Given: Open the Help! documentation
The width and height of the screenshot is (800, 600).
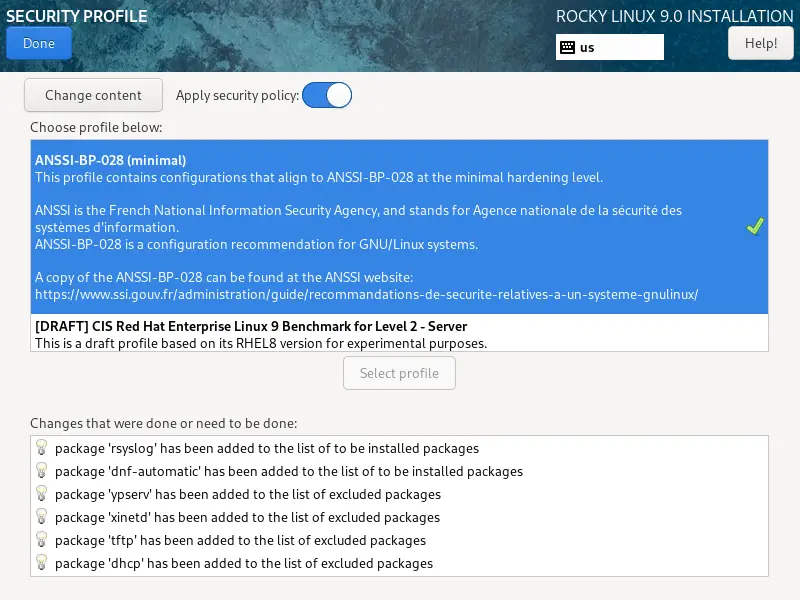Looking at the screenshot, I should point(761,43).
